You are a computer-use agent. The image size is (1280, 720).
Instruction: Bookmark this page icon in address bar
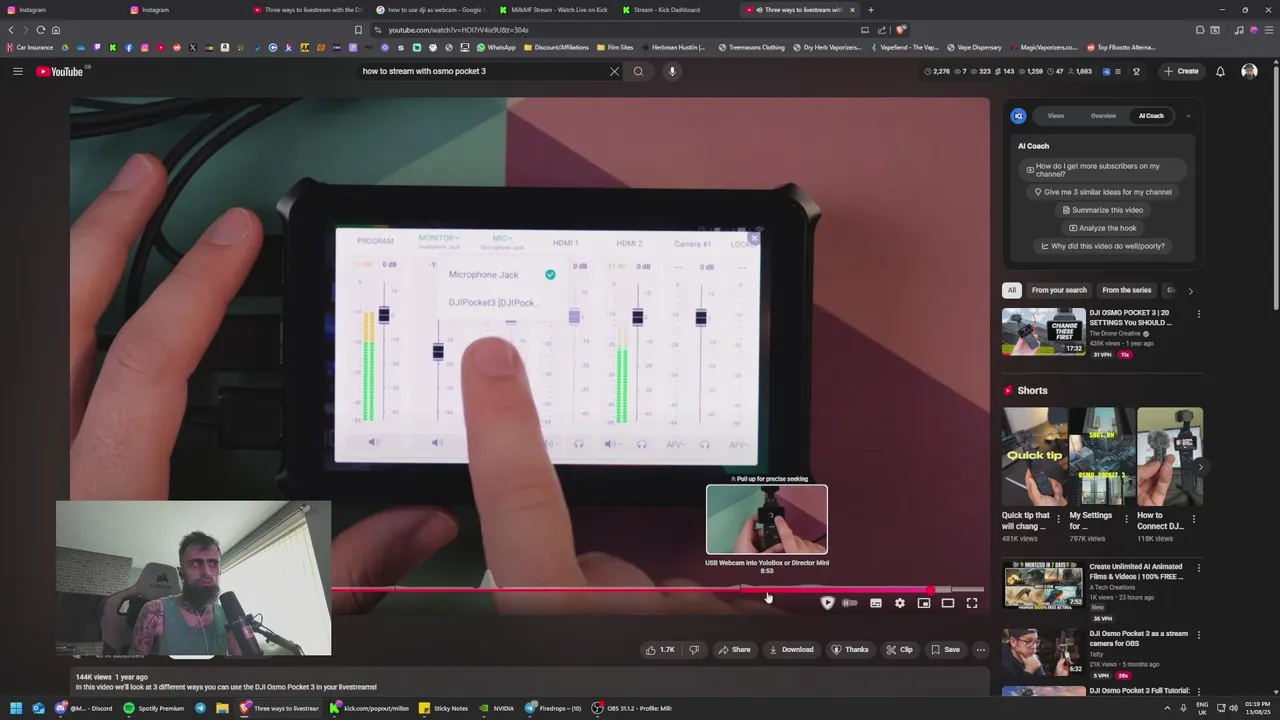358,30
